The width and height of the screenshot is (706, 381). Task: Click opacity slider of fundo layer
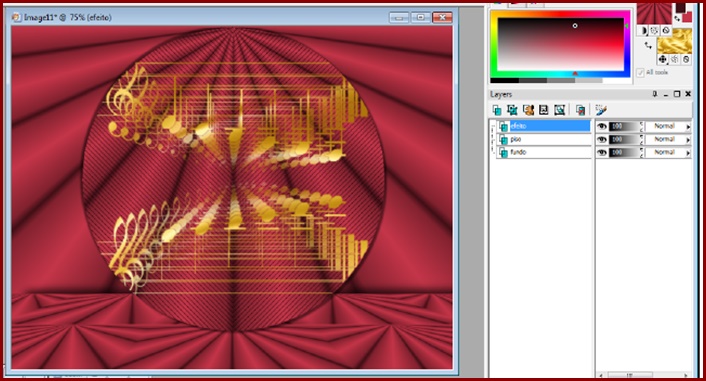[625, 153]
